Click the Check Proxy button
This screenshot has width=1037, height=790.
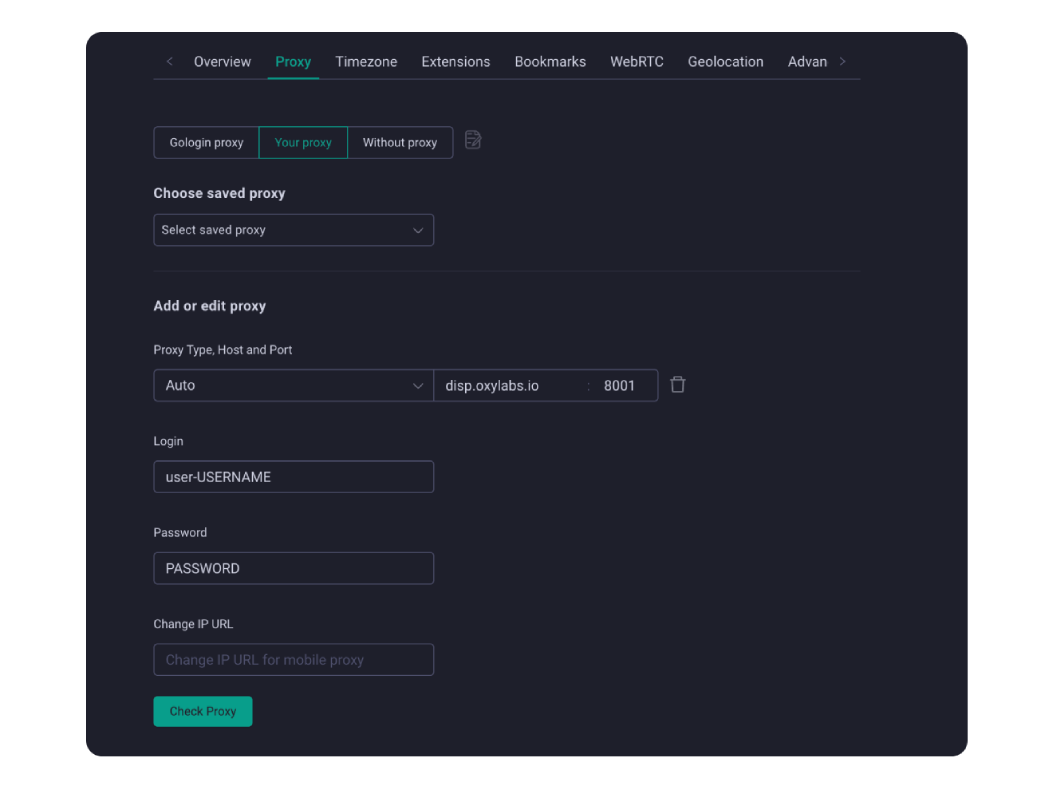coord(203,711)
